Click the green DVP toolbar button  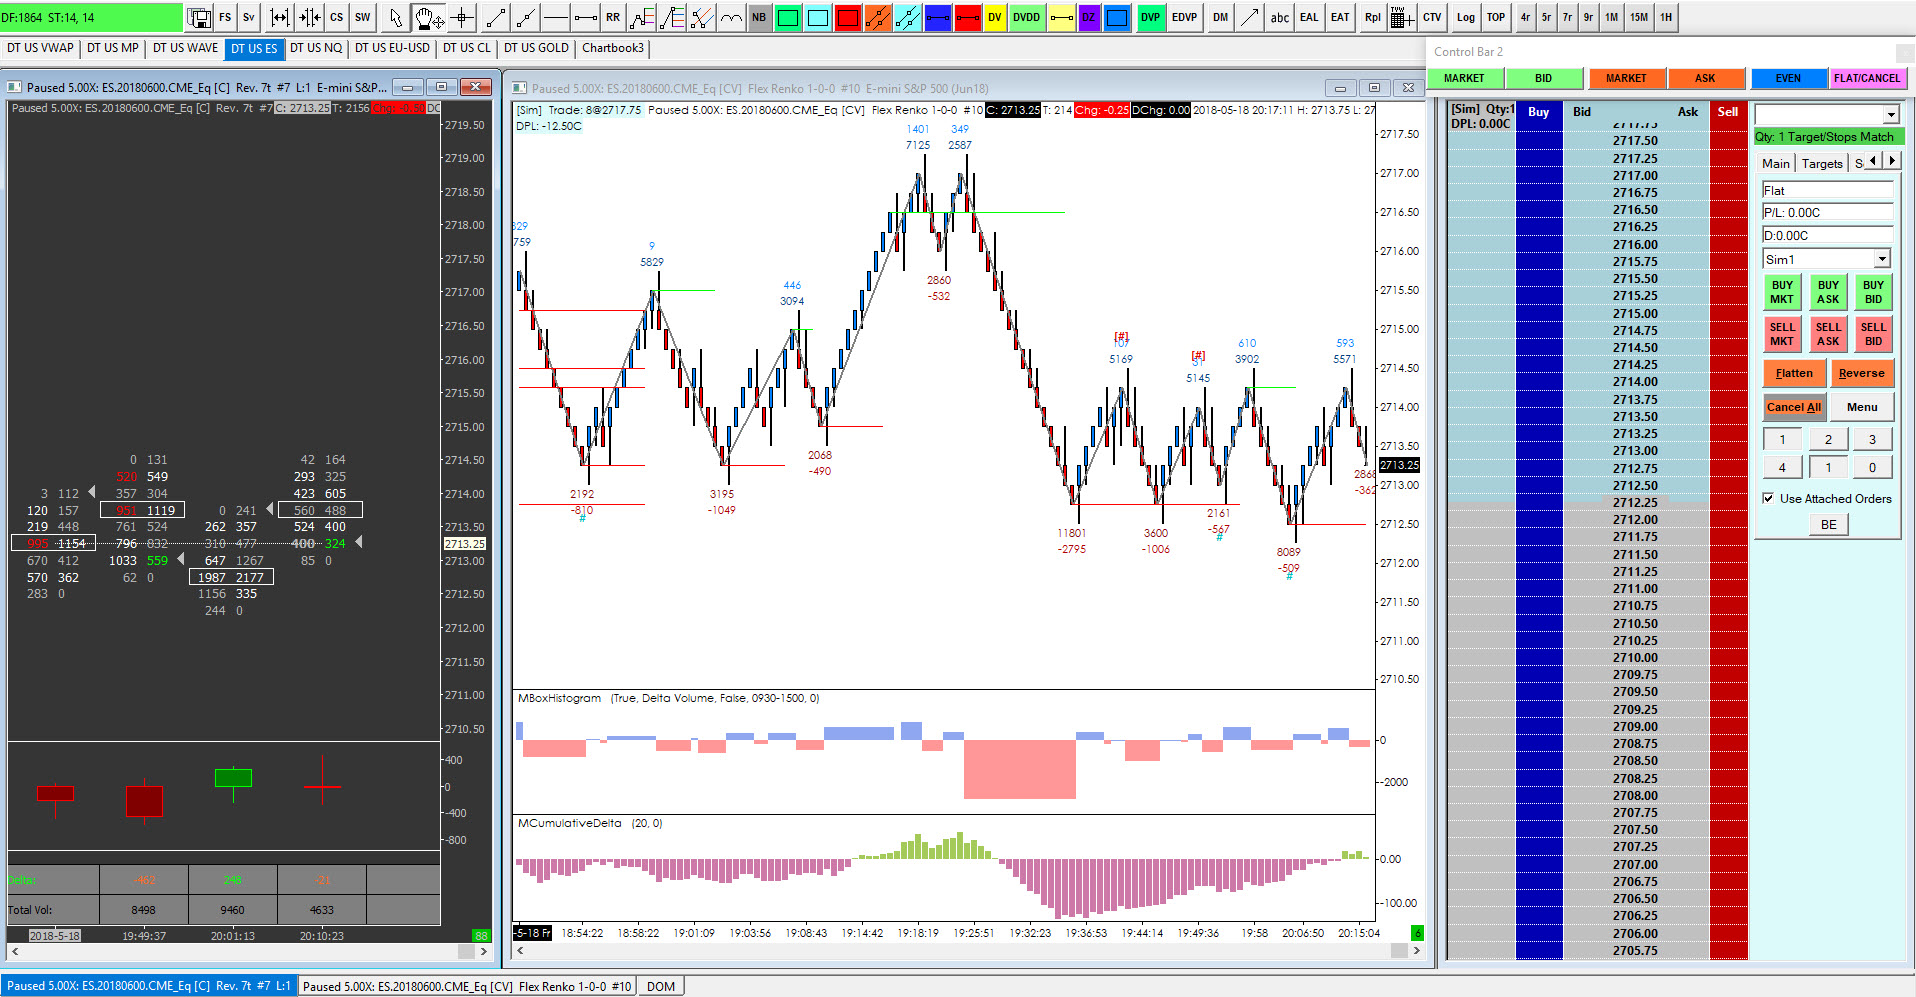point(1151,17)
